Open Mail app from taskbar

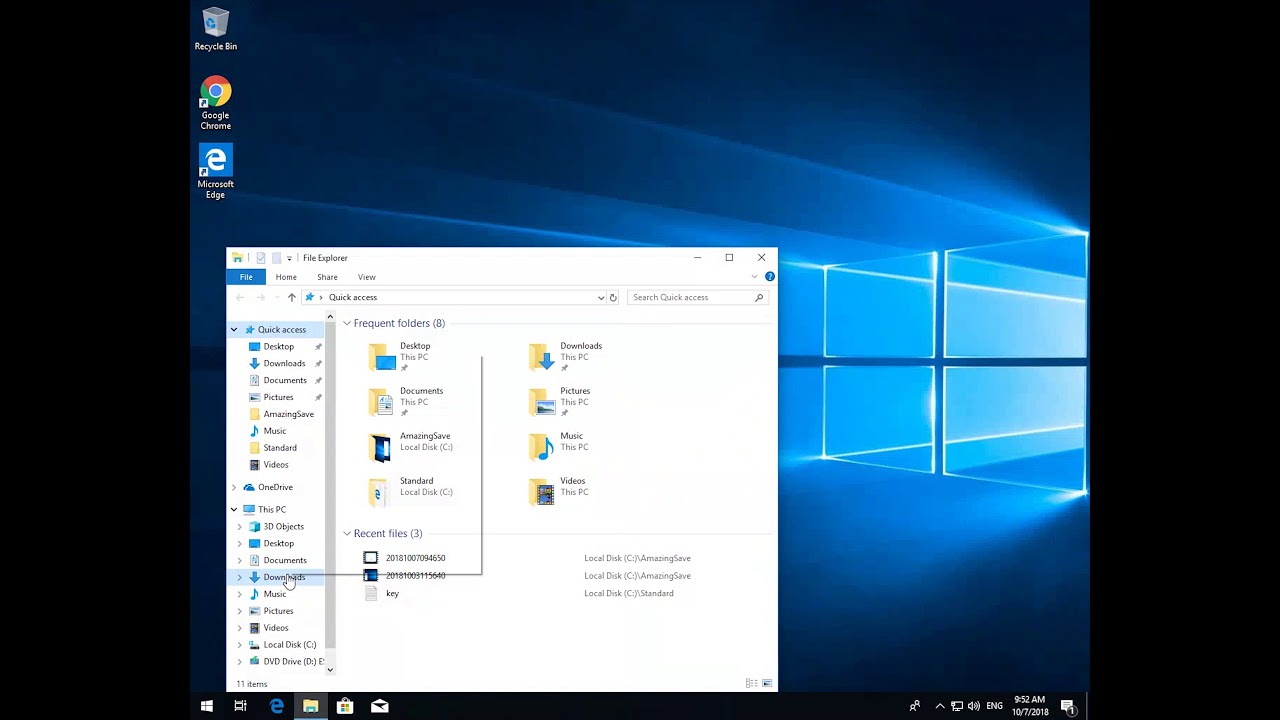click(x=379, y=706)
